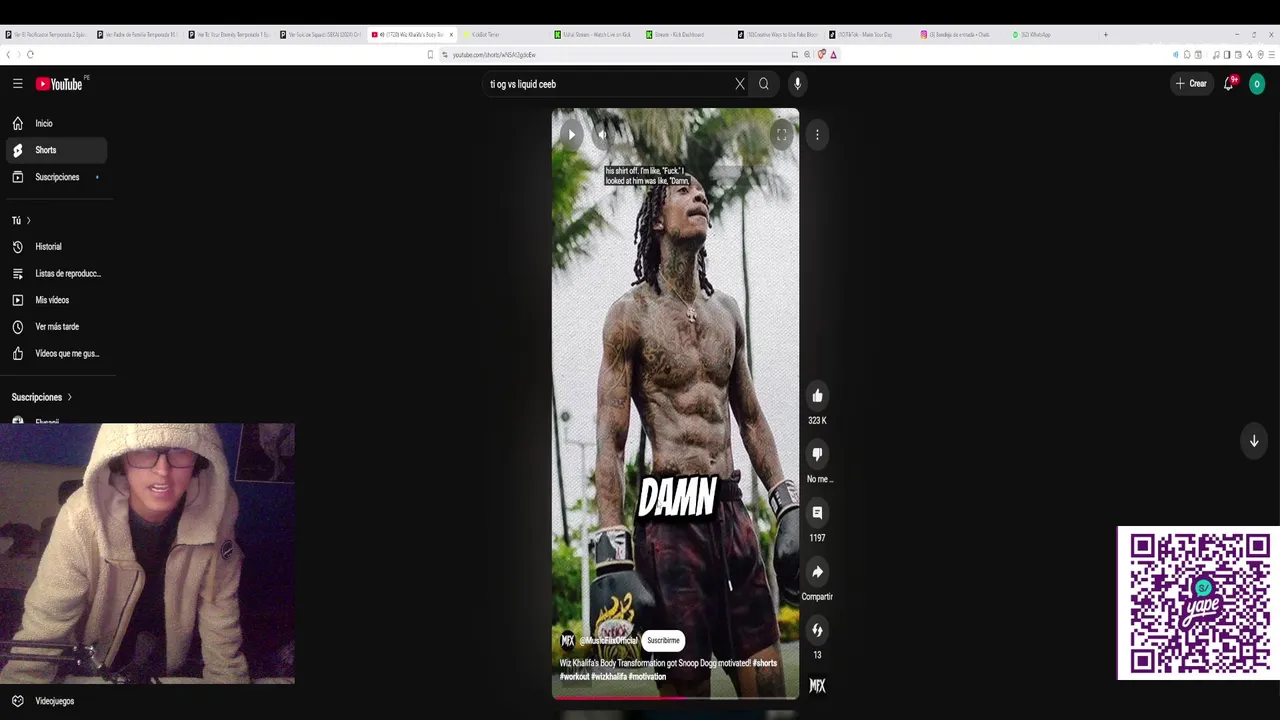
Task: Open the Brave Shields lion icon
Action: point(821,54)
